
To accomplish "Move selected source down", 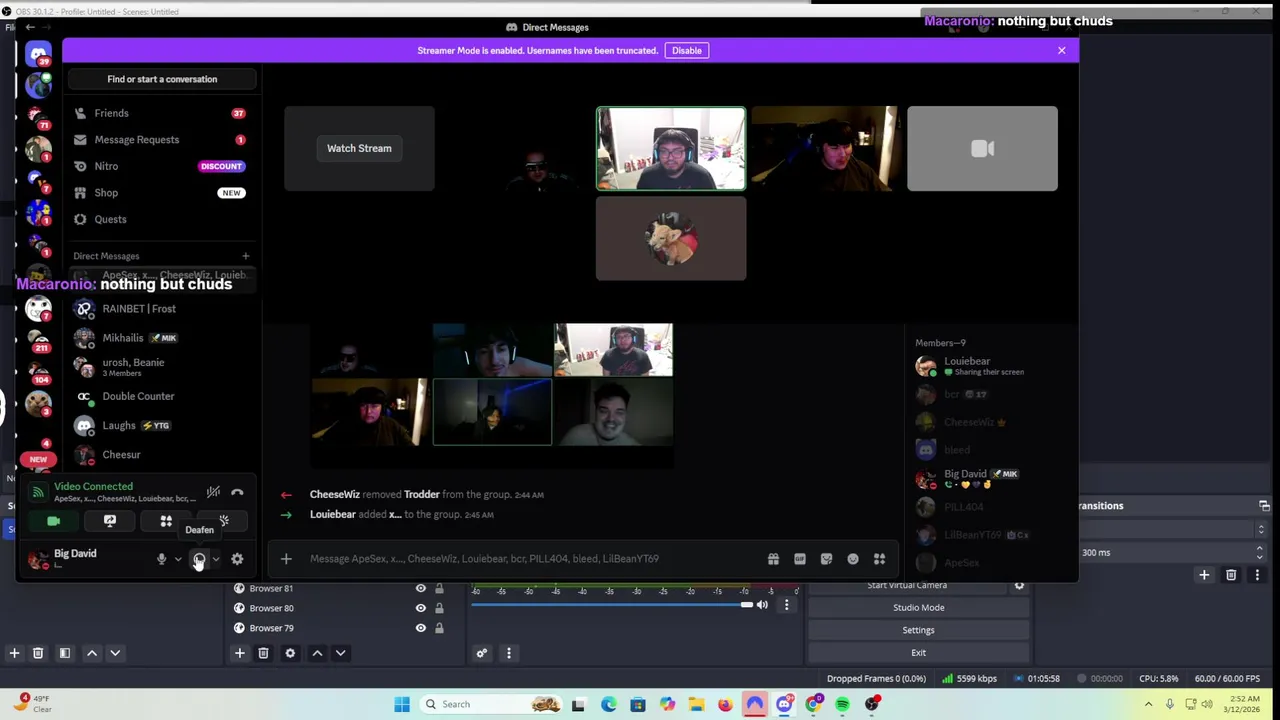I will (340, 653).
